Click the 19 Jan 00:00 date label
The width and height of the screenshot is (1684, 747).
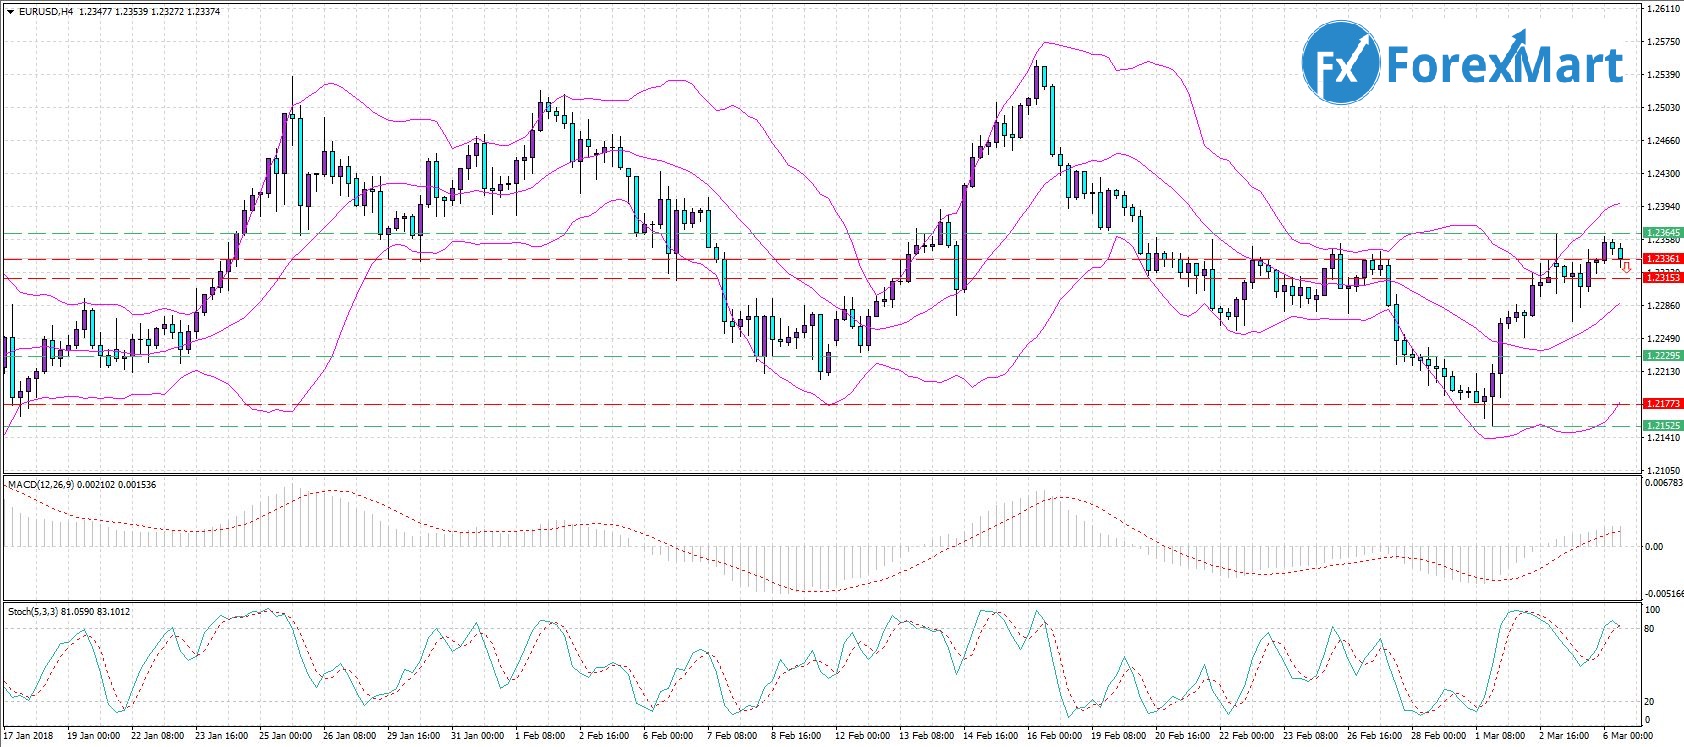(x=93, y=736)
